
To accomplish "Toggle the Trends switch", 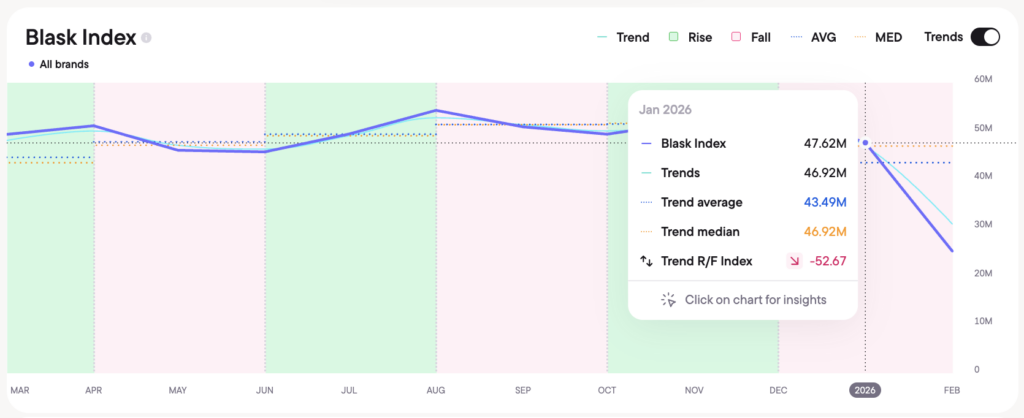I will (984, 37).
